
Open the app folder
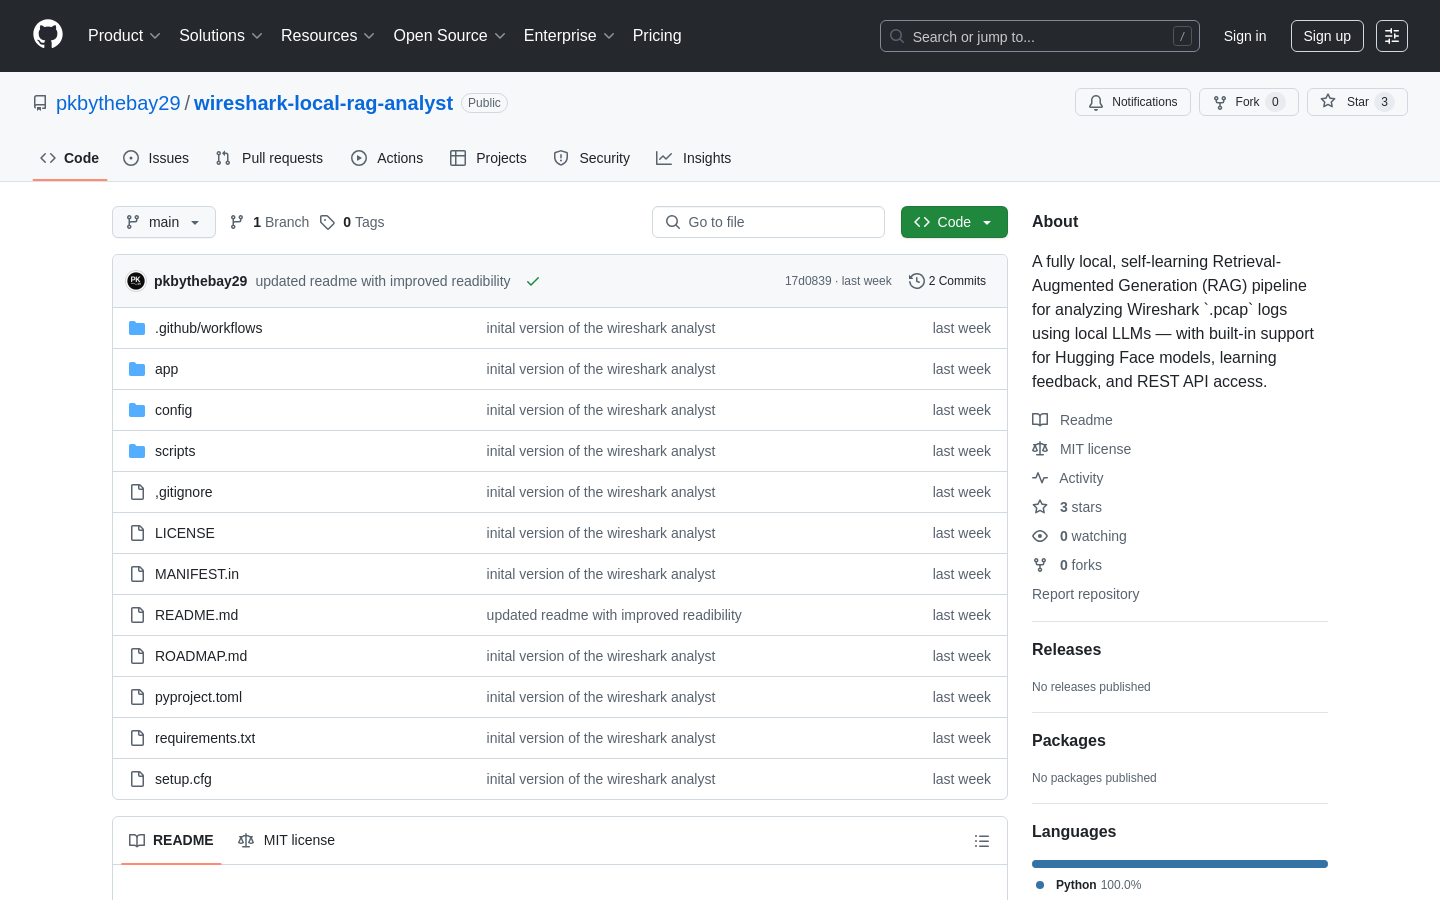tap(166, 369)
